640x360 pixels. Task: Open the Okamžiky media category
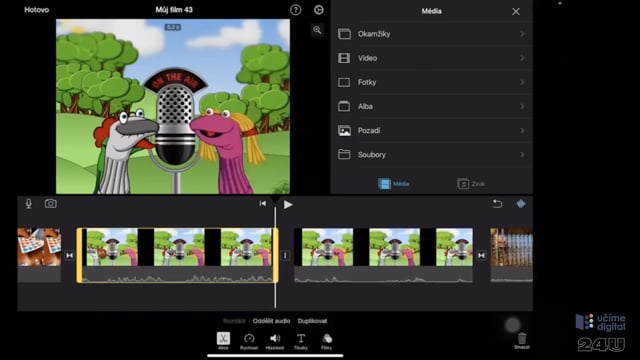[x=431, y=34]
